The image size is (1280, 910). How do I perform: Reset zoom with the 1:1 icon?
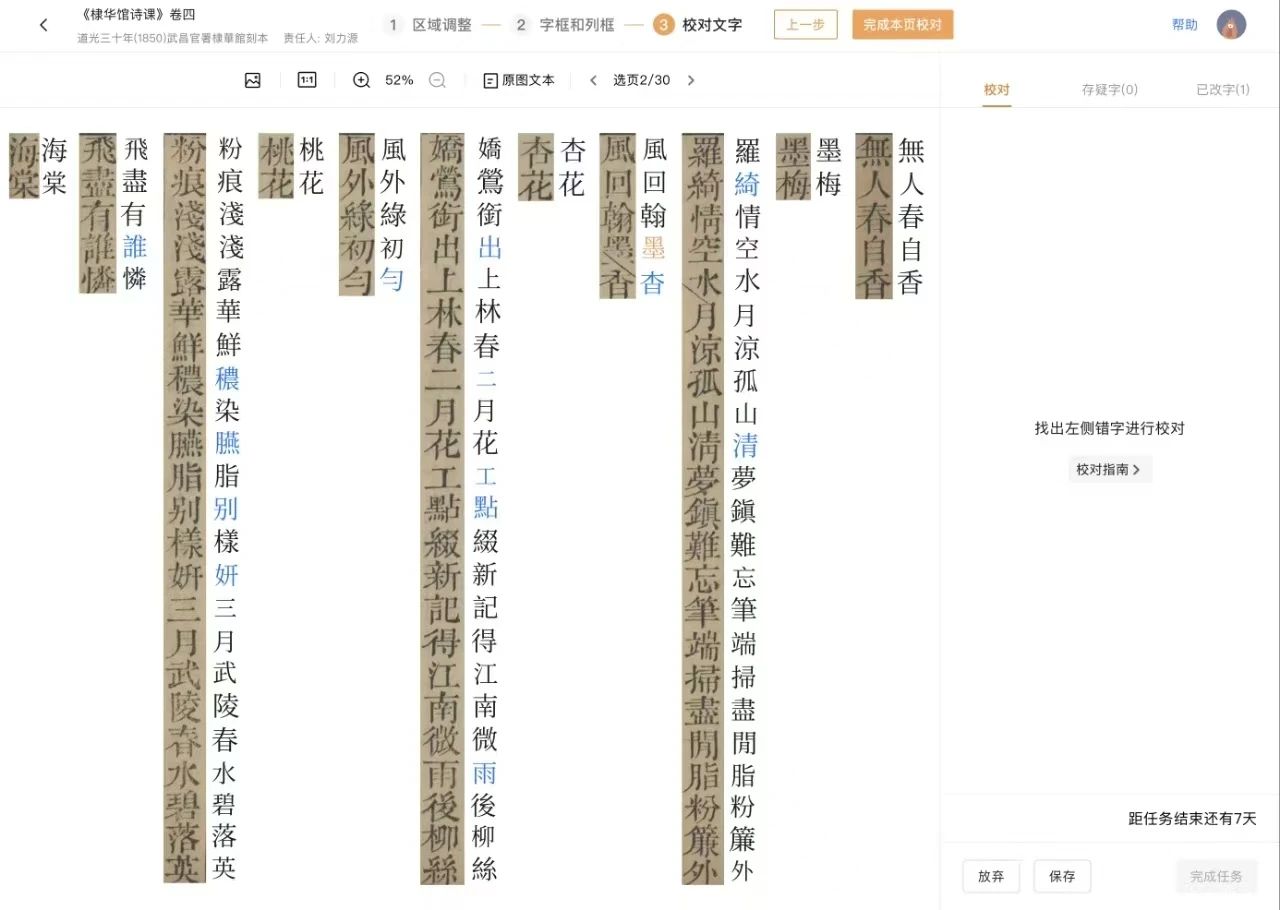[x=307, y=80]
